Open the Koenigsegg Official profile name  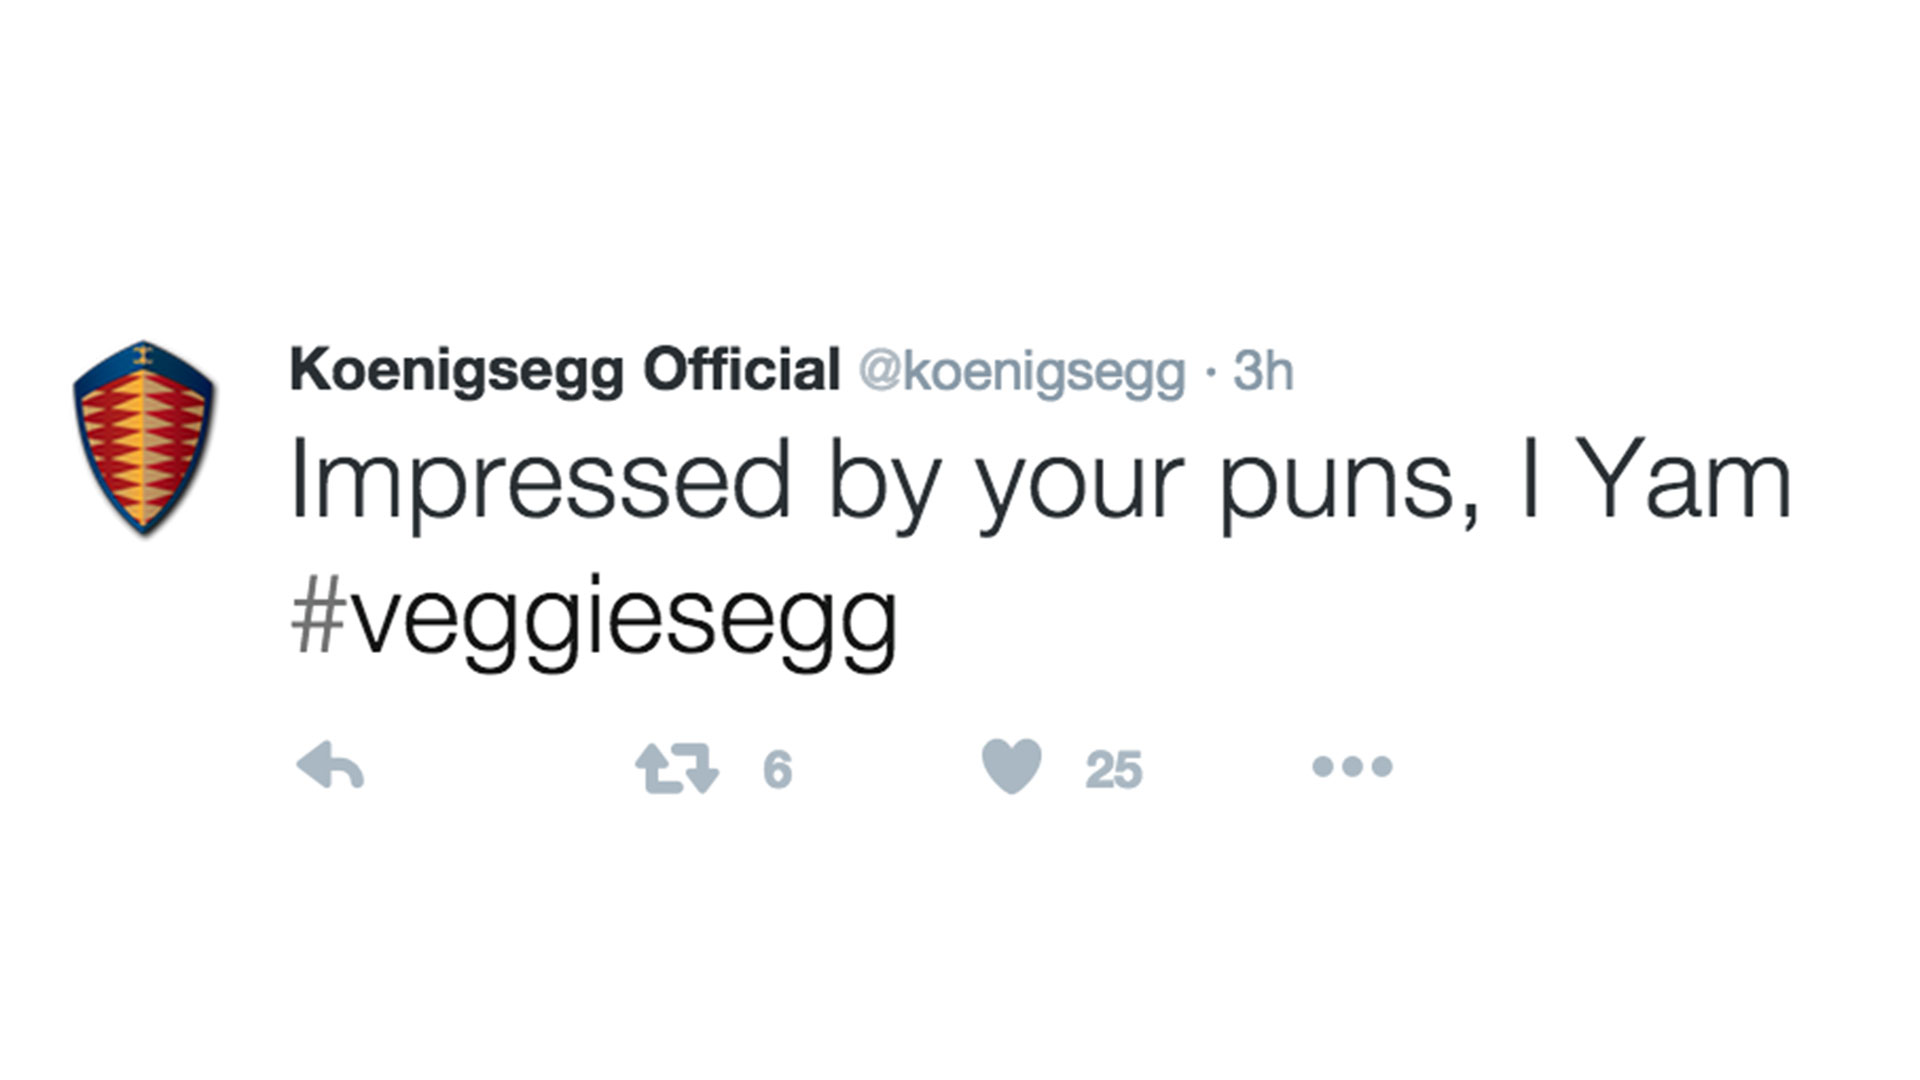(564, 371)
